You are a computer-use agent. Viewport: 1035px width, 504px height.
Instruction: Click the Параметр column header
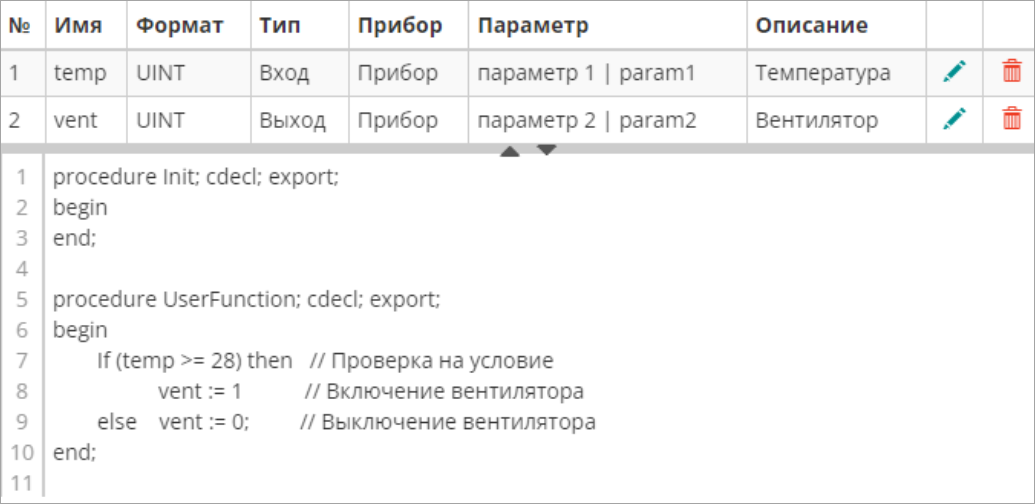pos(533,25)
